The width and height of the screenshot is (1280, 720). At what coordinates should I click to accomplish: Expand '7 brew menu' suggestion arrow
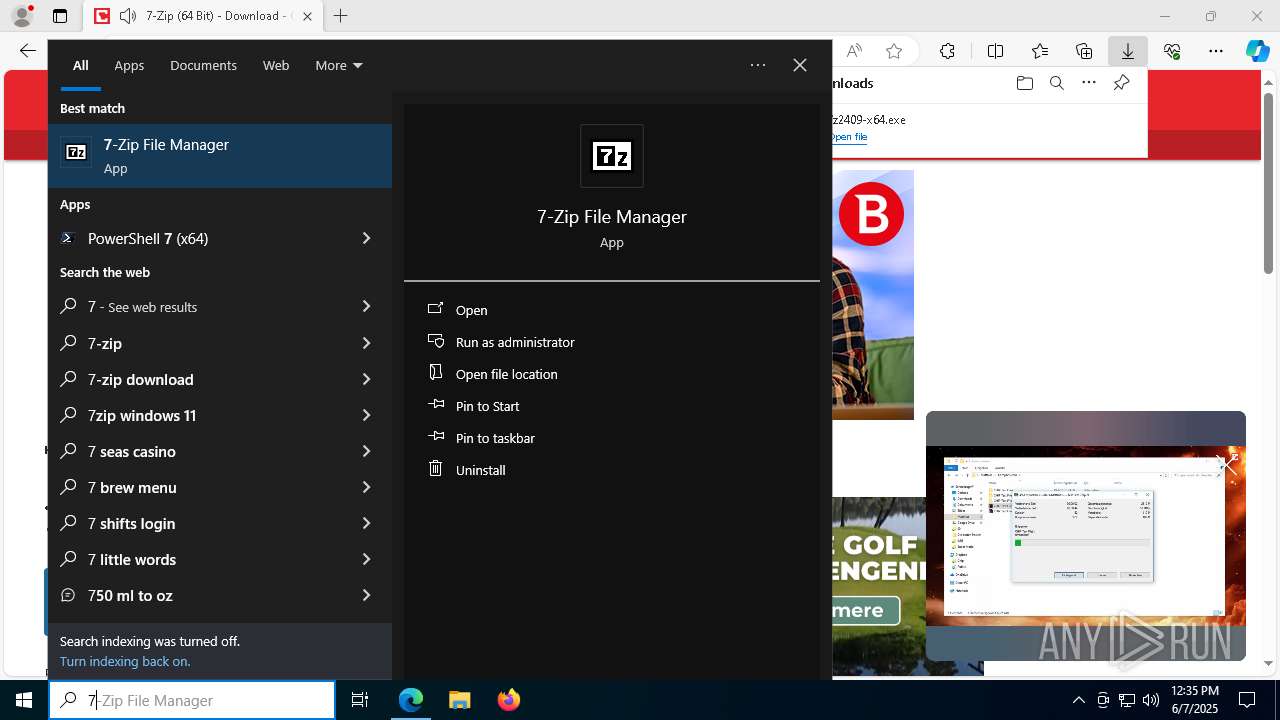point(366,487)
